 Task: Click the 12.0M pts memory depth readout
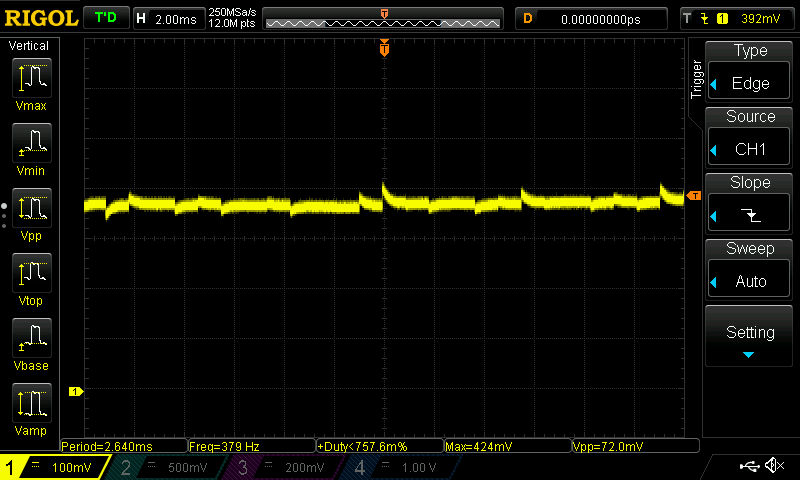232,23
